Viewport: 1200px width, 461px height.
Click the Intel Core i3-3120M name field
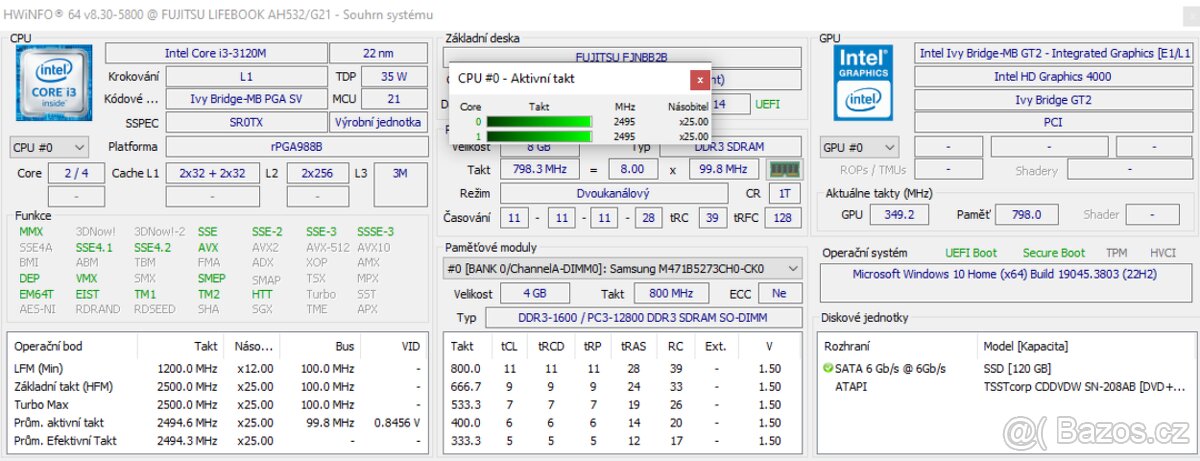215,52
